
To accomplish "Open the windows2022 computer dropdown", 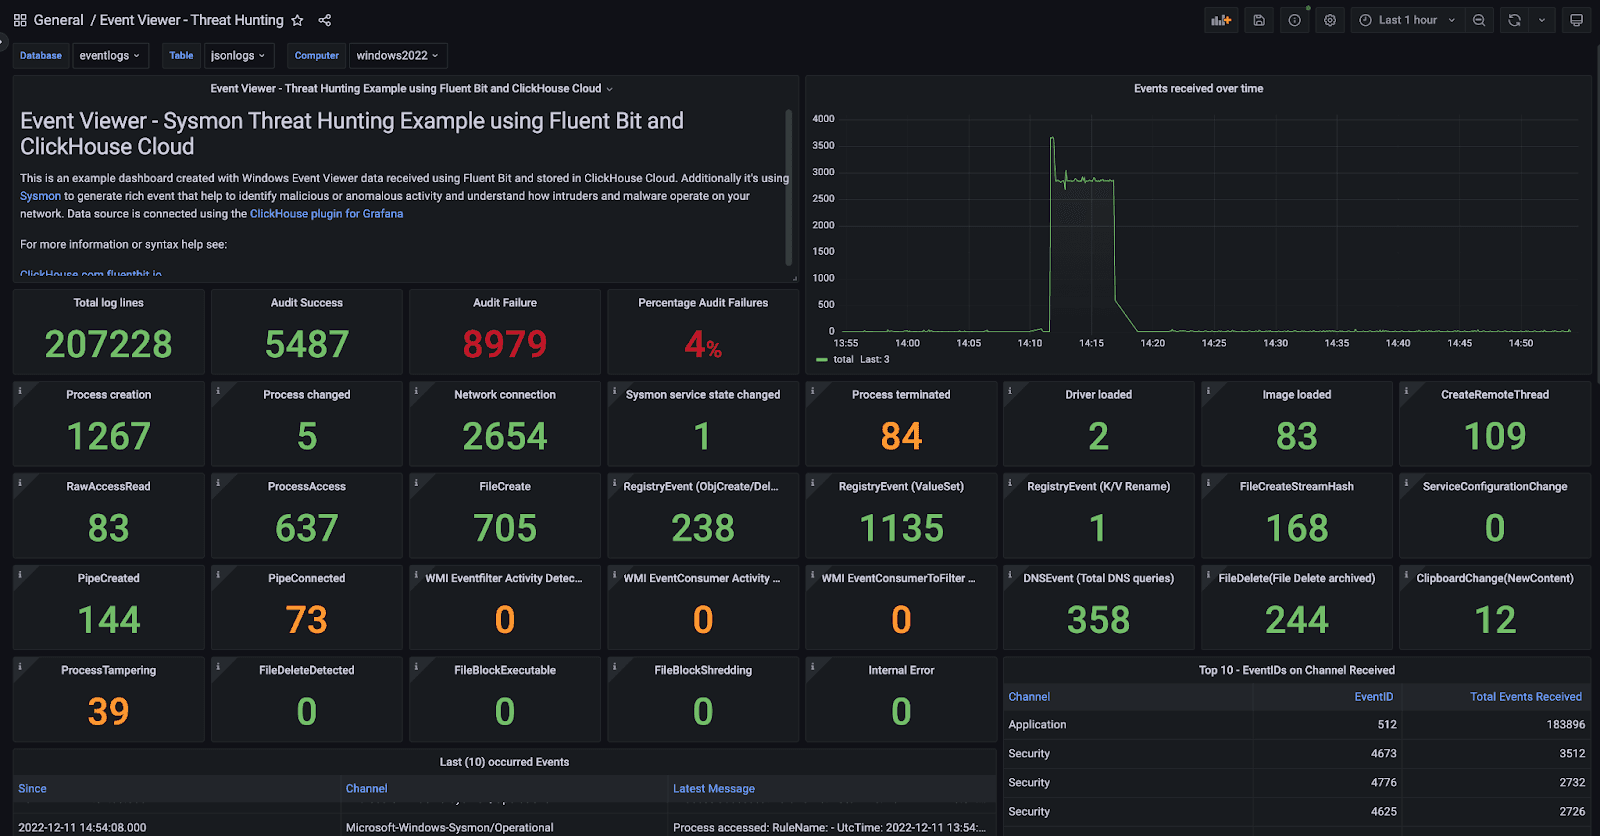I will [397, 56].
